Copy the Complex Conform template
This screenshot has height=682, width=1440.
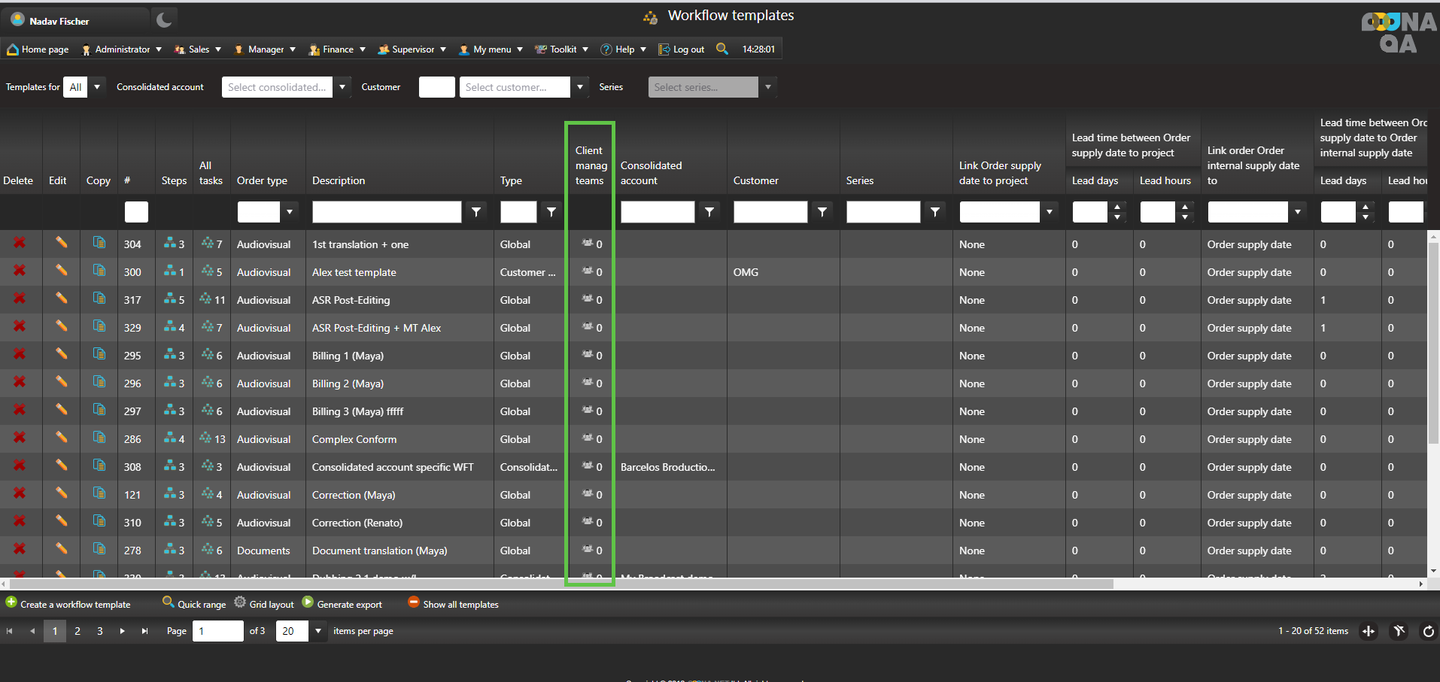click(x=98, y=438)
